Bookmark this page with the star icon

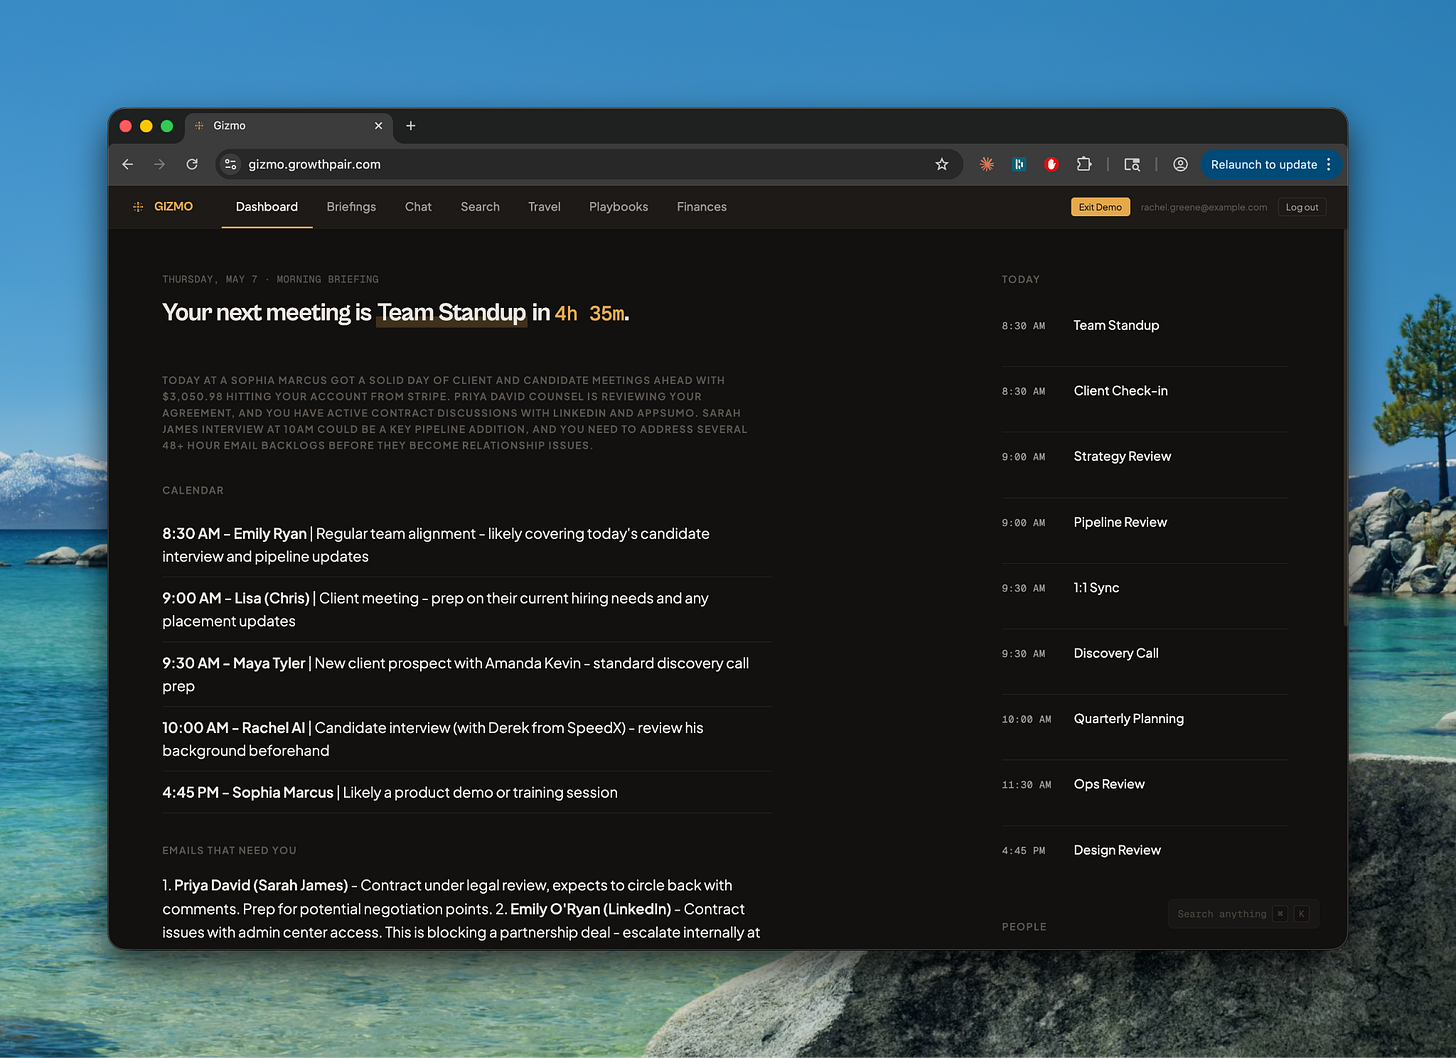pyautogui.click(x=942, y=164)
